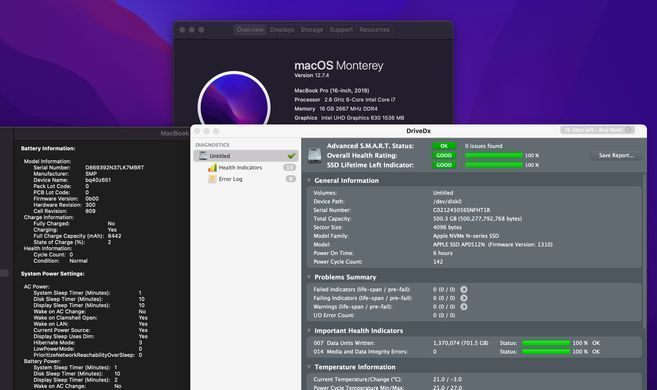Click Error Log count badge
The image size is (657, 390).
[291, 179]
